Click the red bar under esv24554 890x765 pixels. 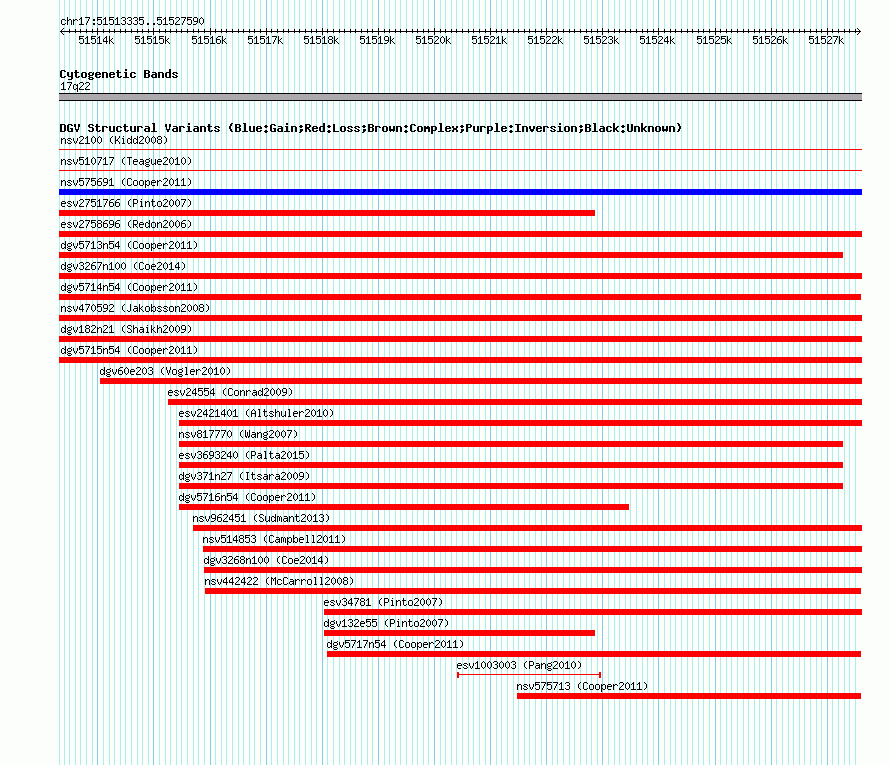pos(515,402)
